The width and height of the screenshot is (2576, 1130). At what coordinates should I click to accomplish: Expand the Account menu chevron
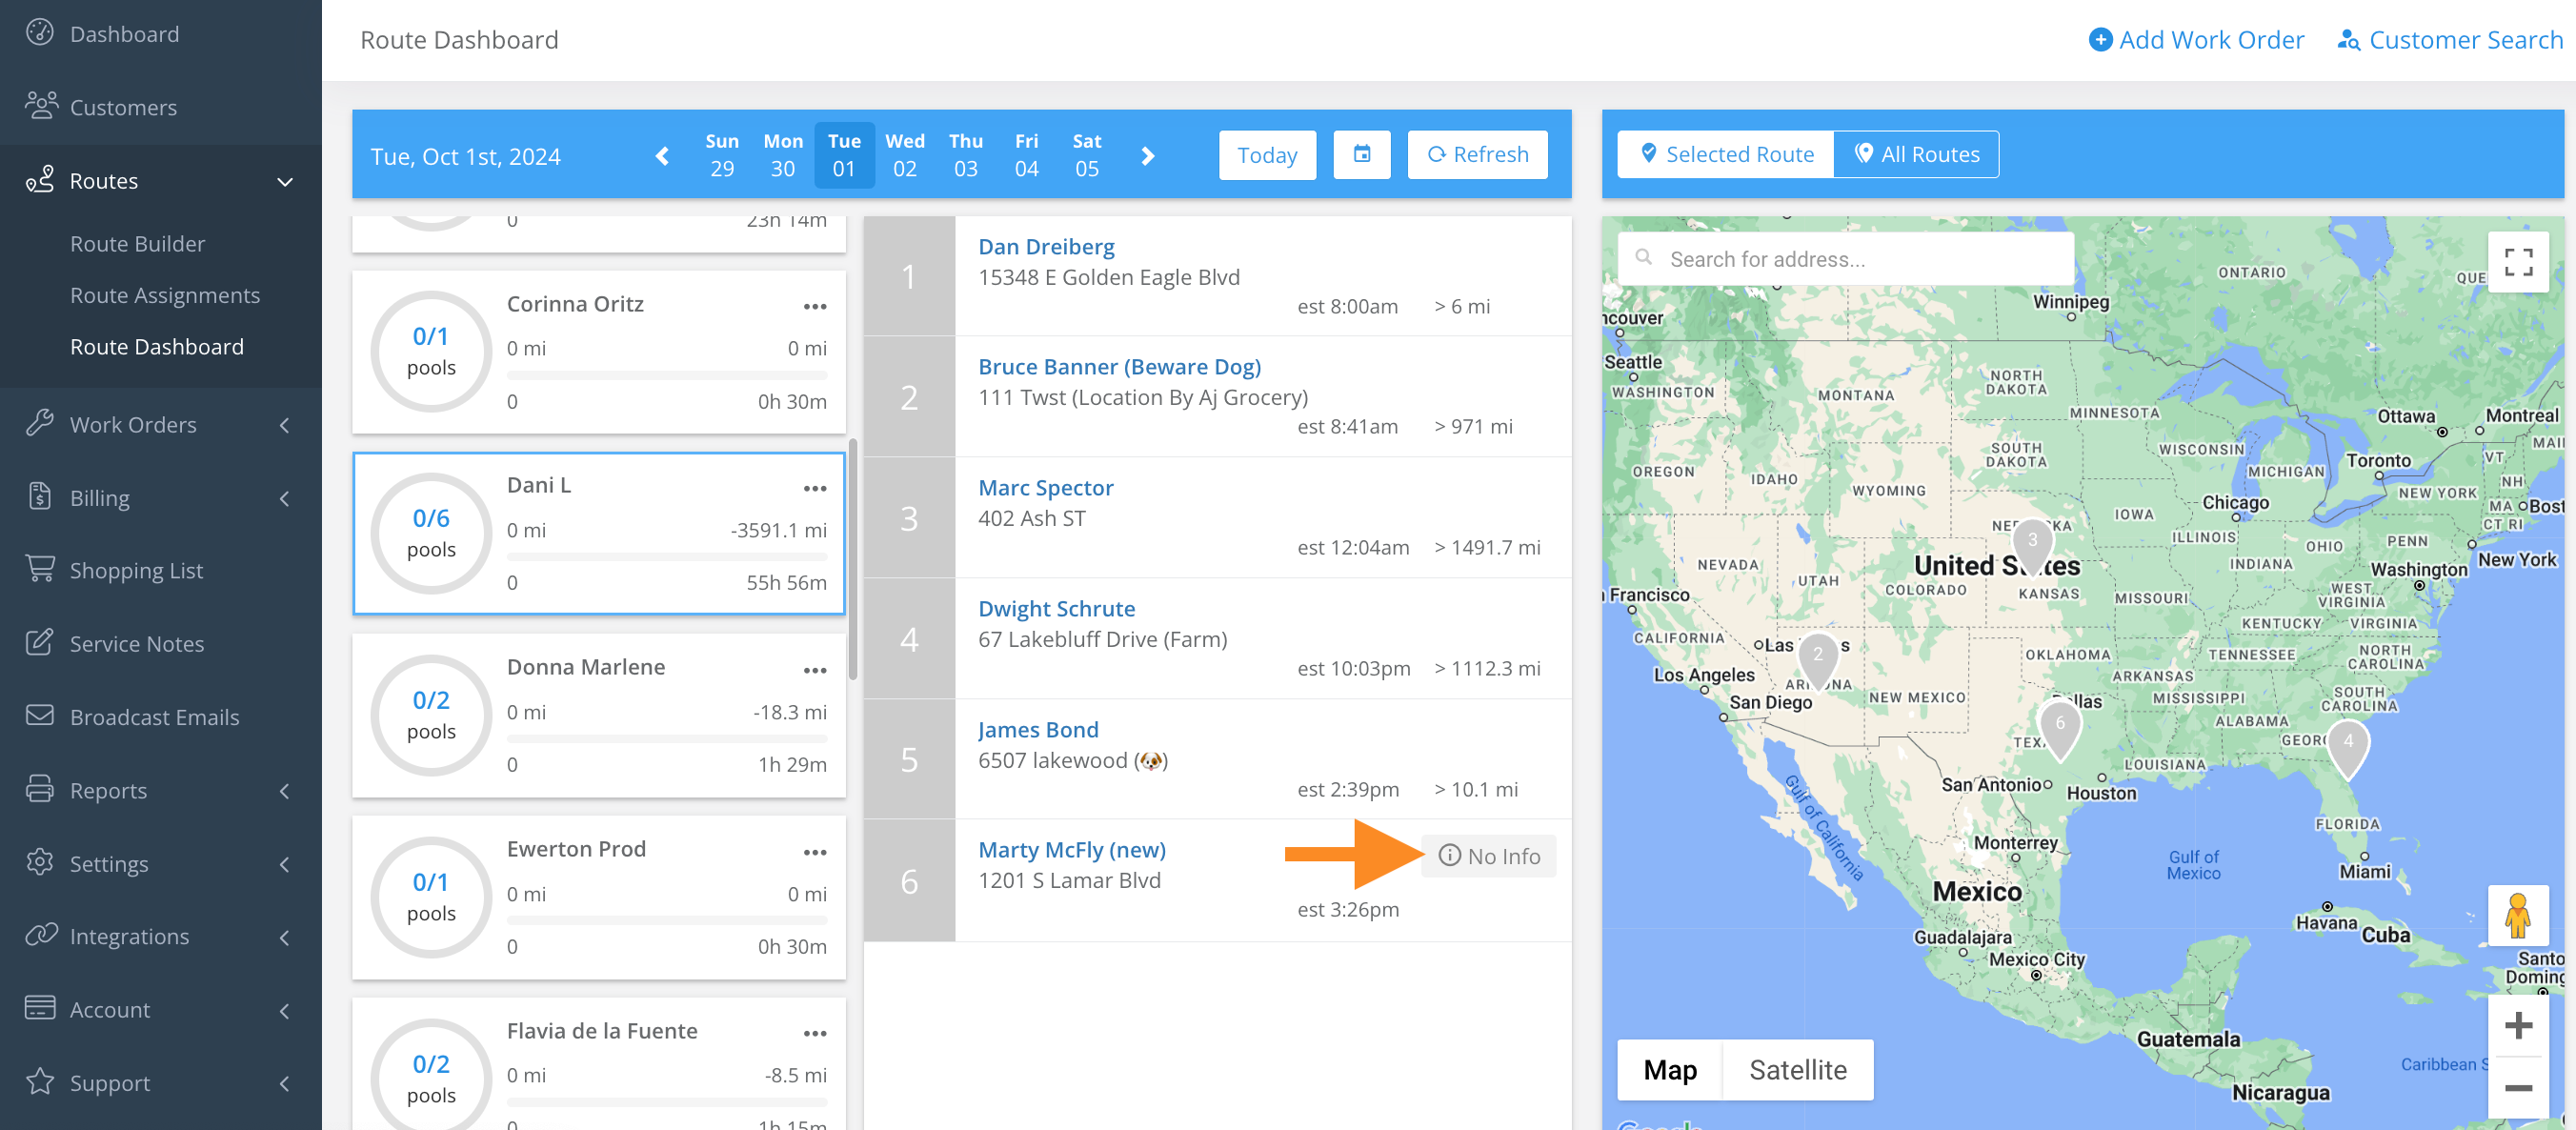(285, 1009)
